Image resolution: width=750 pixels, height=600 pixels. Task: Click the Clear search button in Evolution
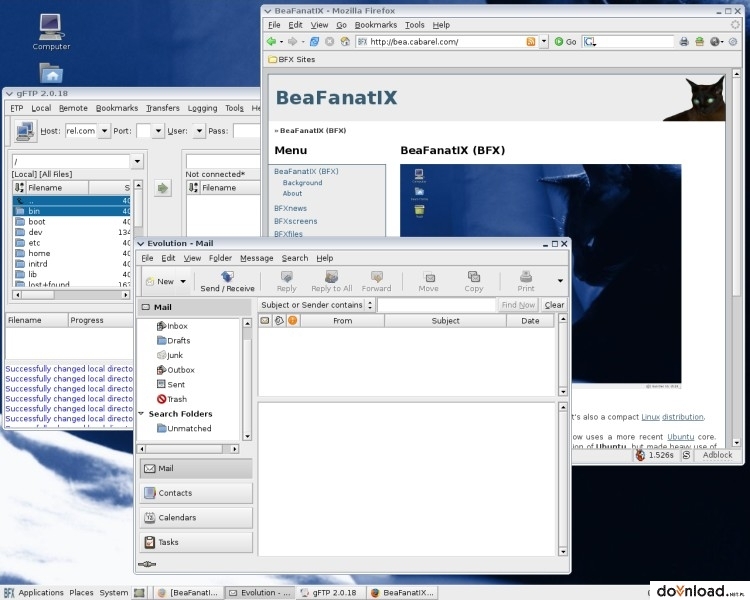coord(554,305)
